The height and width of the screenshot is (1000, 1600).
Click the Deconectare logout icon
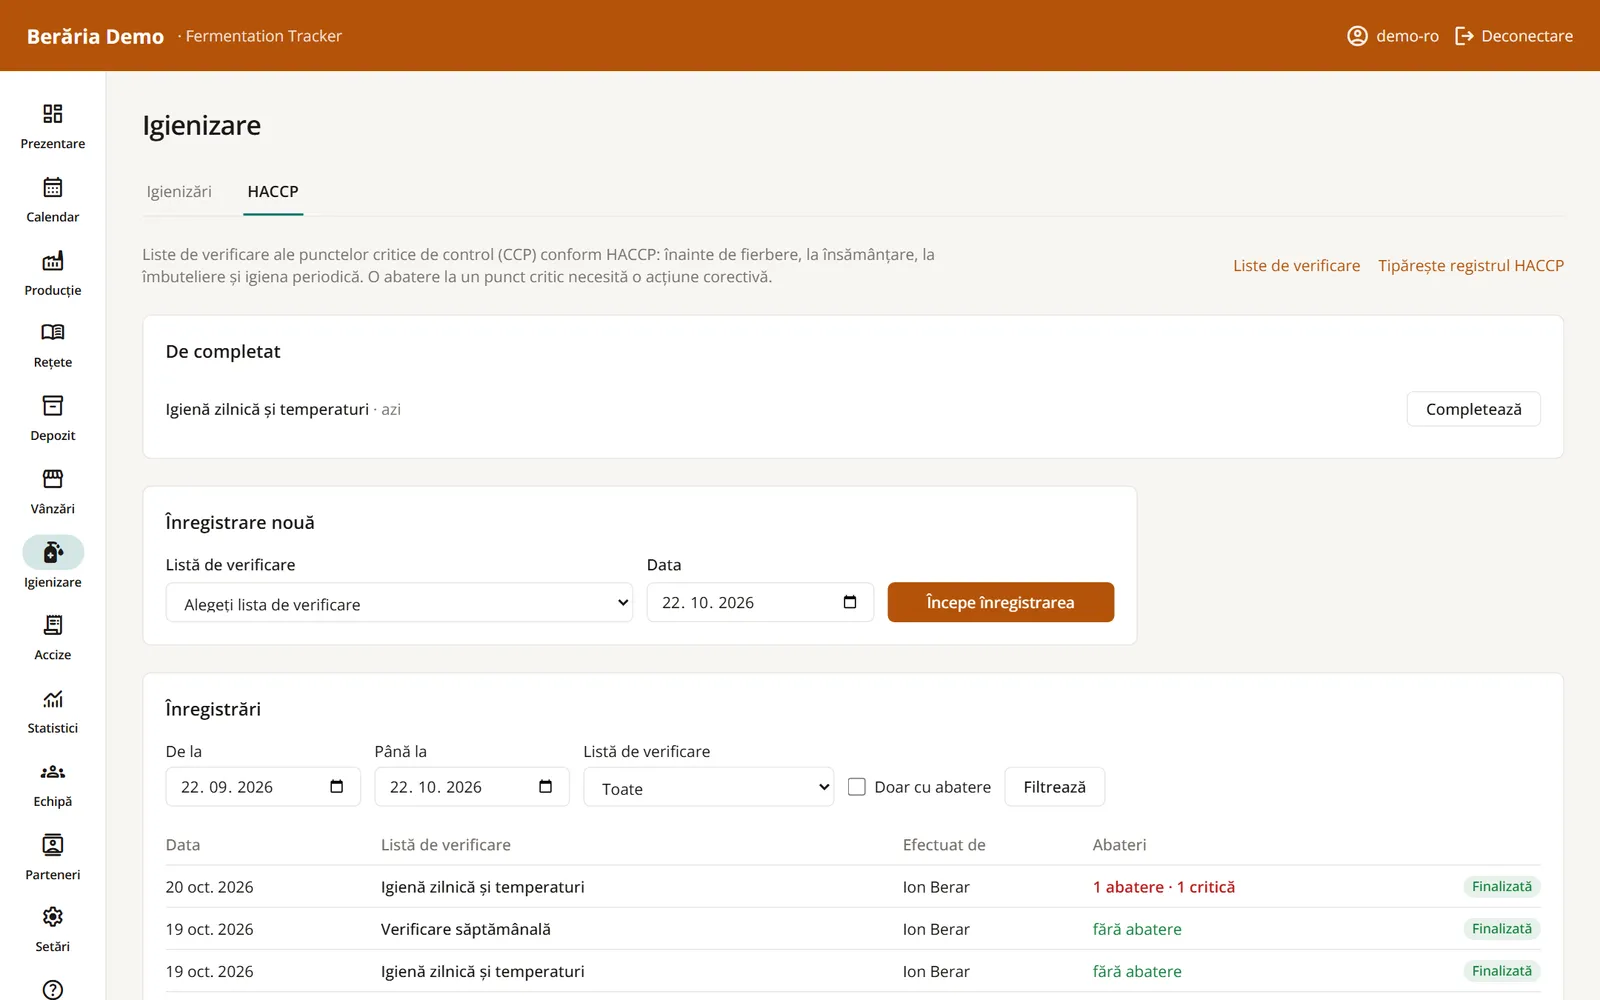pos(1464,36)
